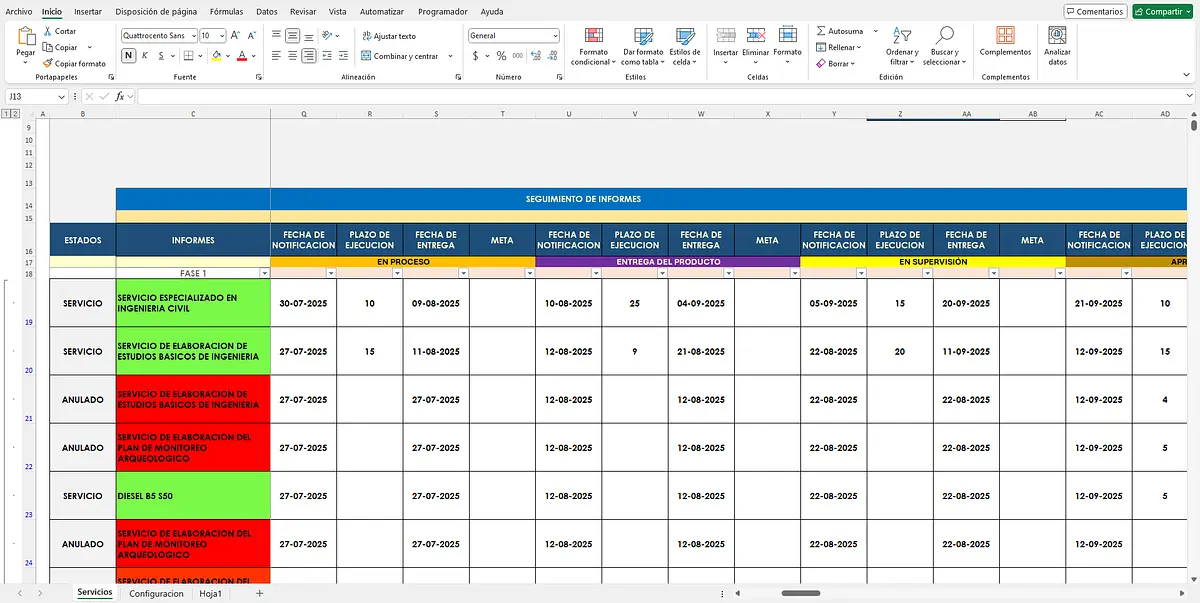Switch to the Insertar tab

click(88, 11)
